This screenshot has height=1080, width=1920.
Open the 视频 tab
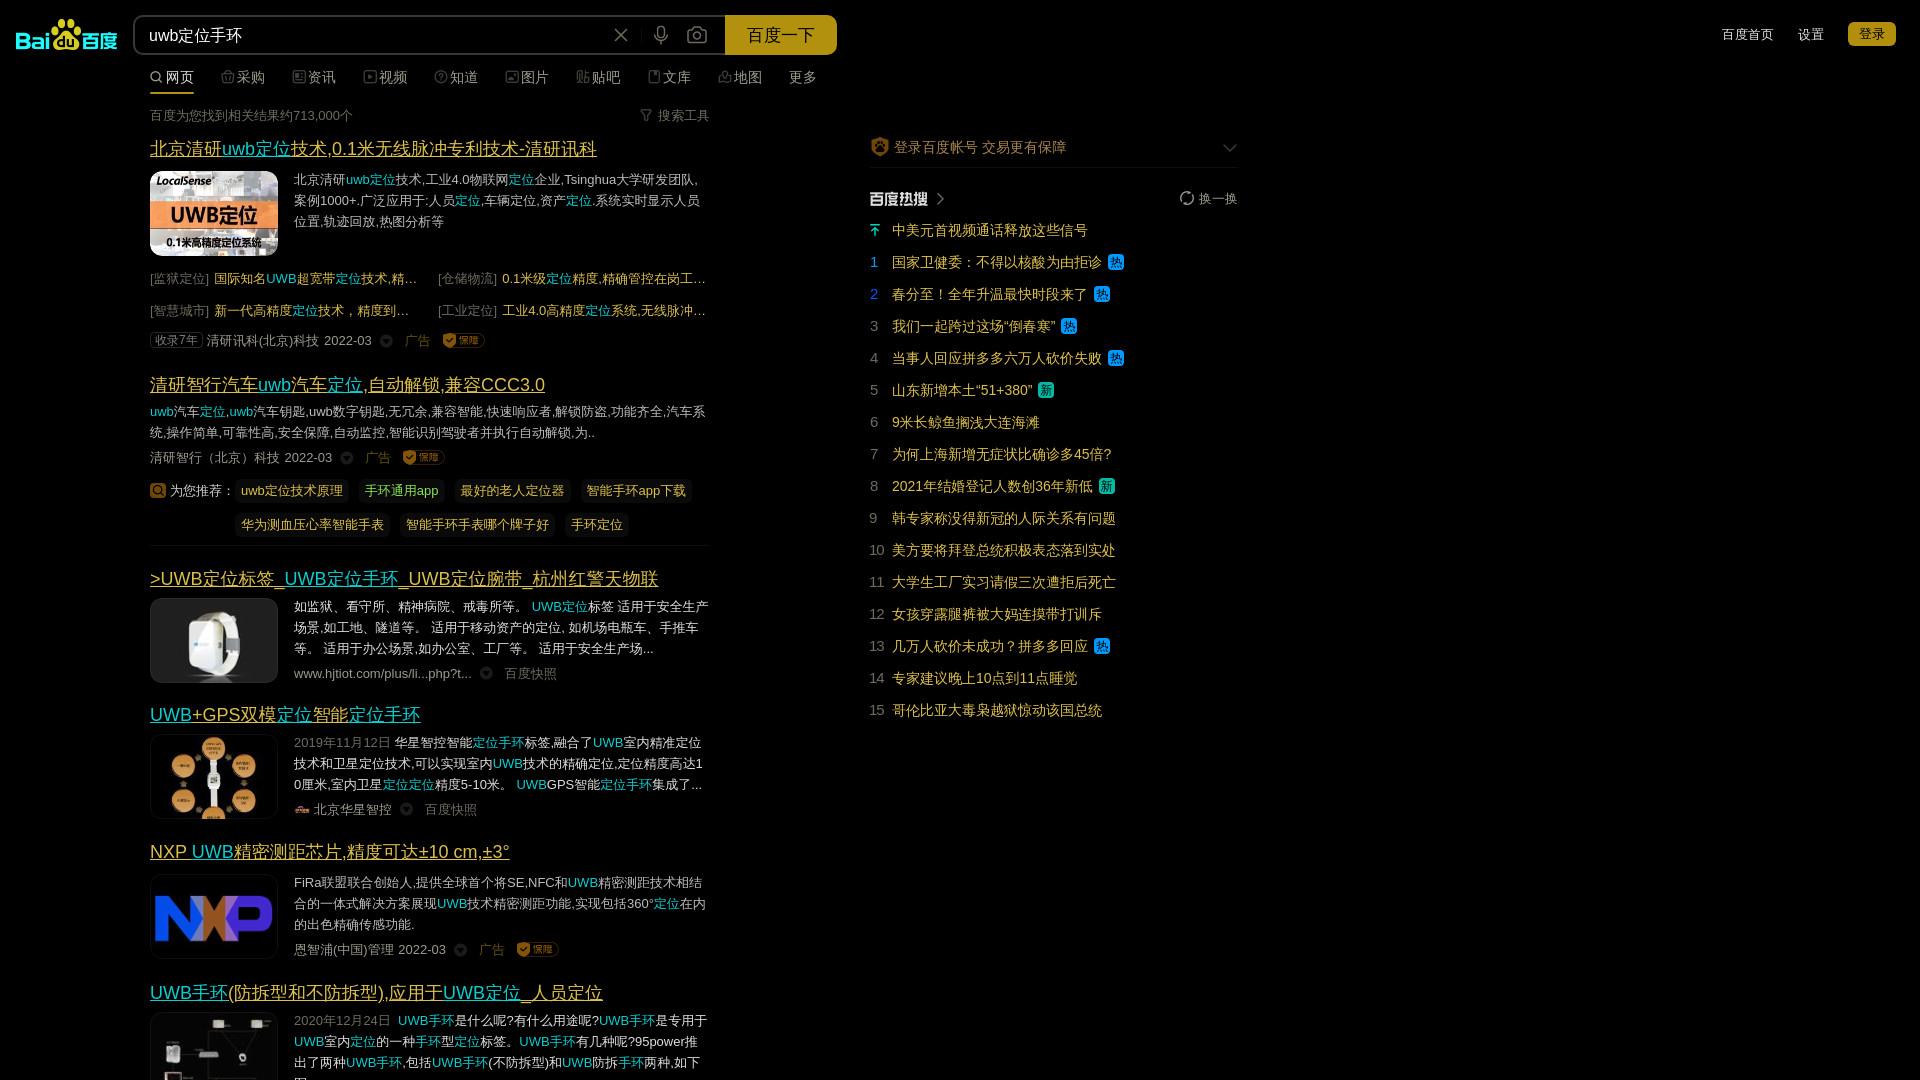(385, 77)
